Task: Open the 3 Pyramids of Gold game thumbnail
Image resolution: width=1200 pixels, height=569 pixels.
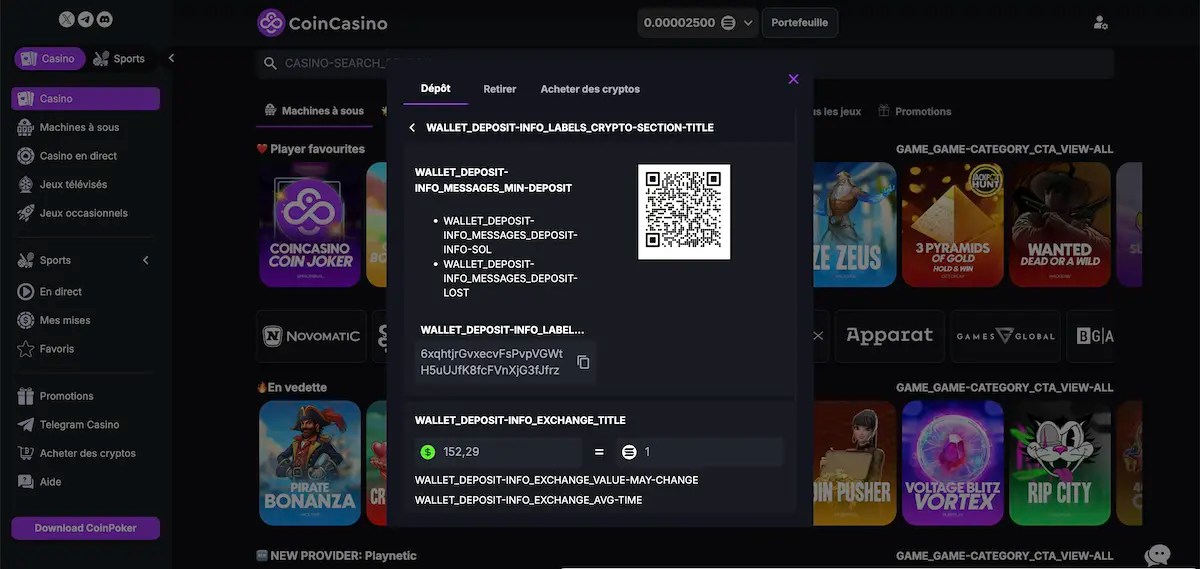Action: pyautogui.click(x=952, y=224)
